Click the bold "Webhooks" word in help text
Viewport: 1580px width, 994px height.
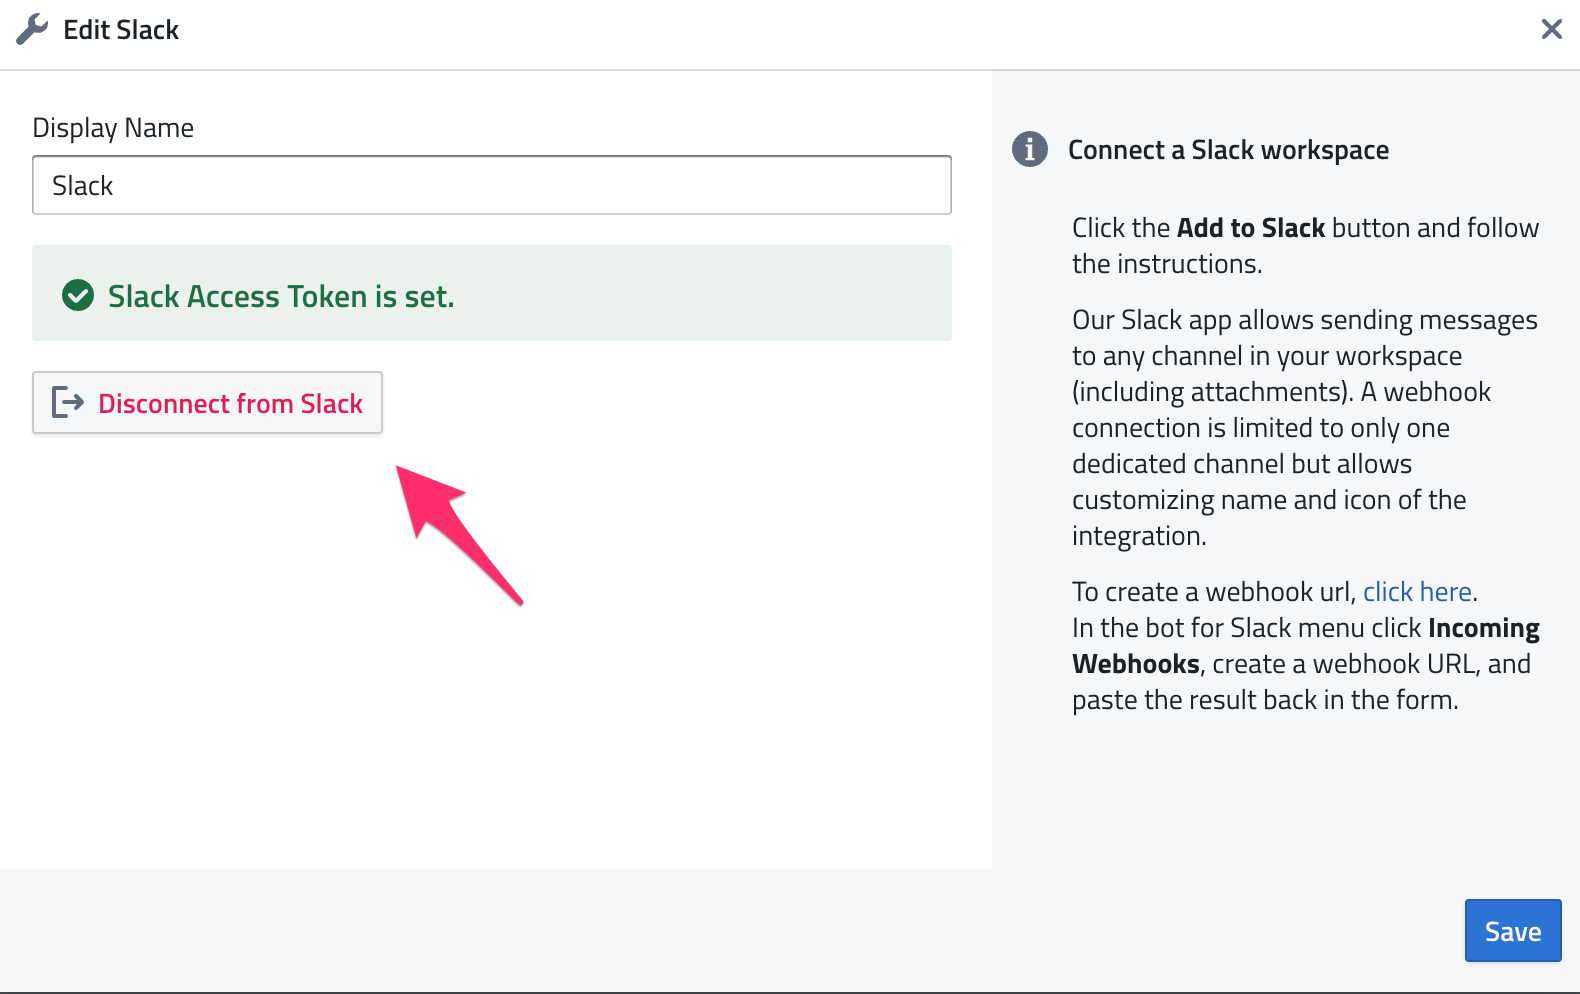point(1135,664)
